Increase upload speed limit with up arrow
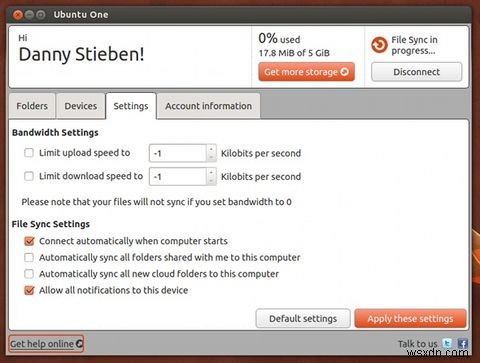This screenshot has width=480, height=363. coord(211,149)
